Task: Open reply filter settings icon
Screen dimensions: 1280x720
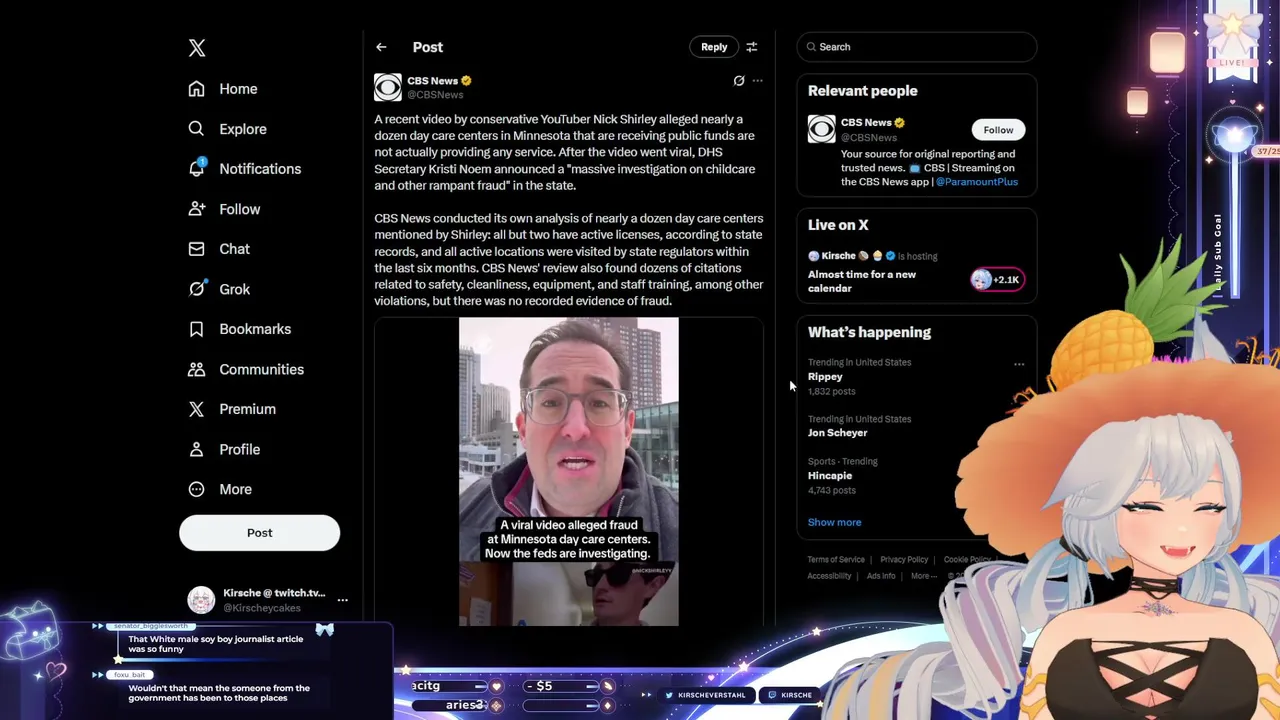Action: coord(752,47)
